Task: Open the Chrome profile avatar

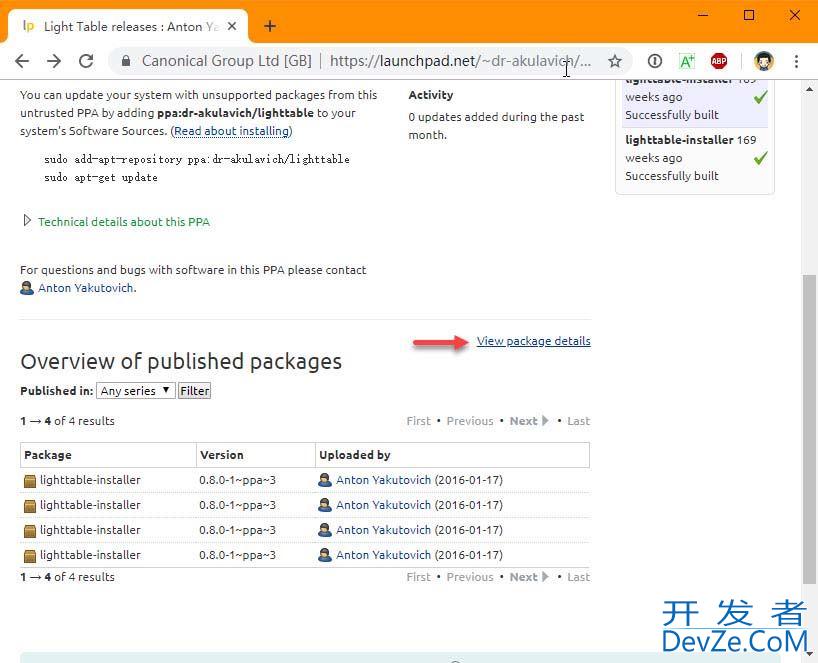Action: (x=764, y=61)
